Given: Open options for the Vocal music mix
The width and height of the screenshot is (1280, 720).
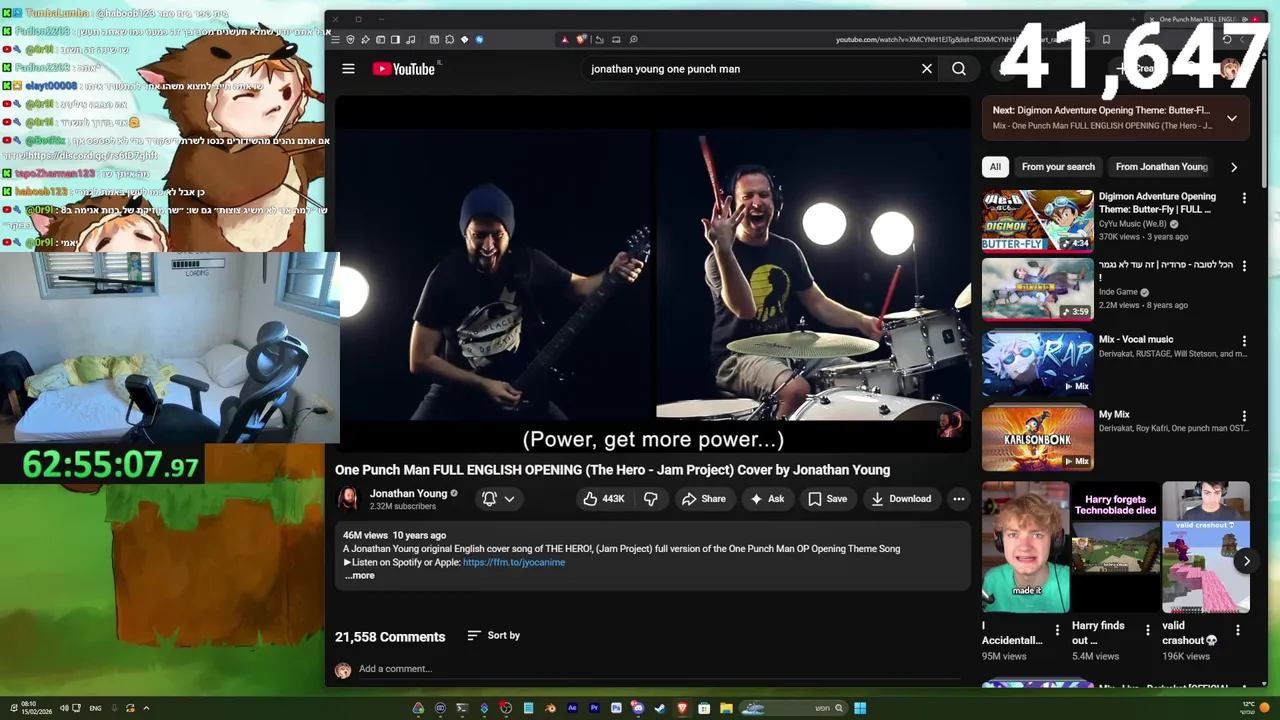Looking at the screenshot, I should 1244,341.
